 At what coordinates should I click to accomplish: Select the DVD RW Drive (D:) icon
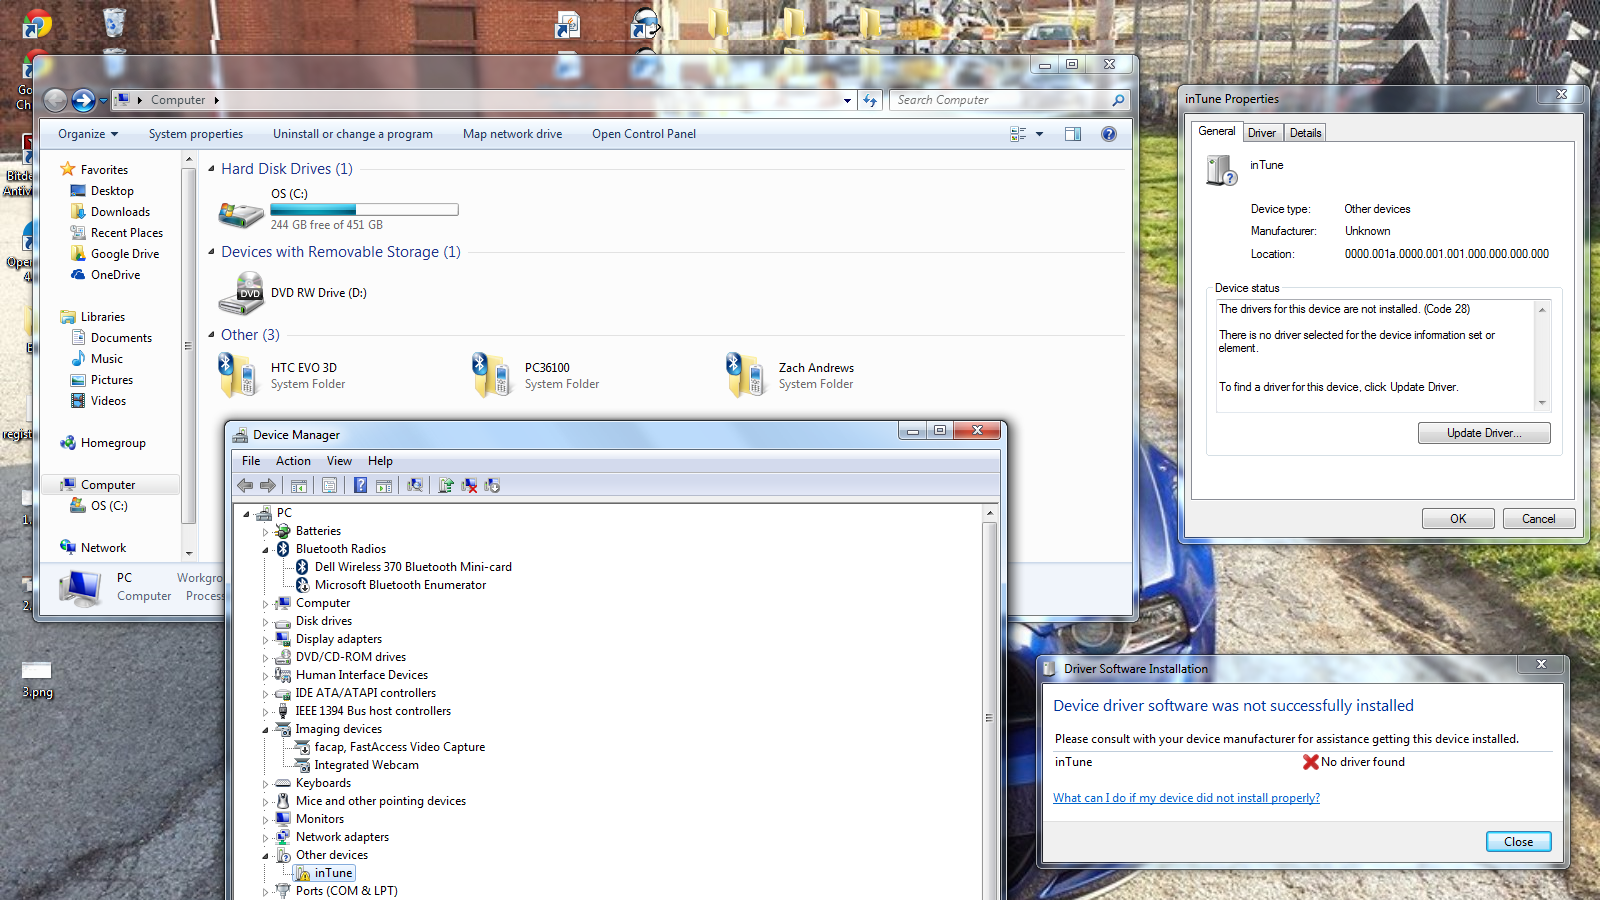point(241,293)
